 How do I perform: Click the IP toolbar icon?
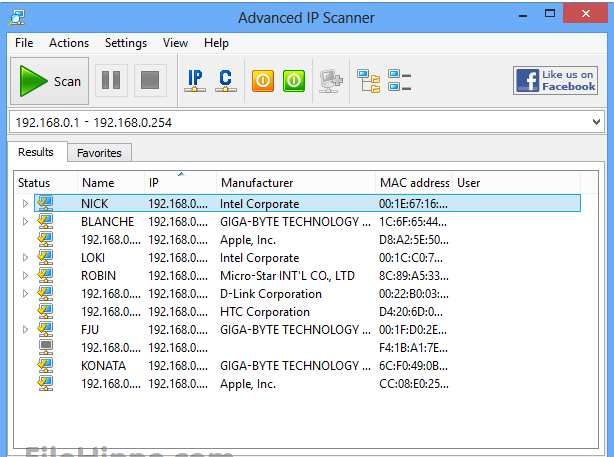(x=195, y=81)
